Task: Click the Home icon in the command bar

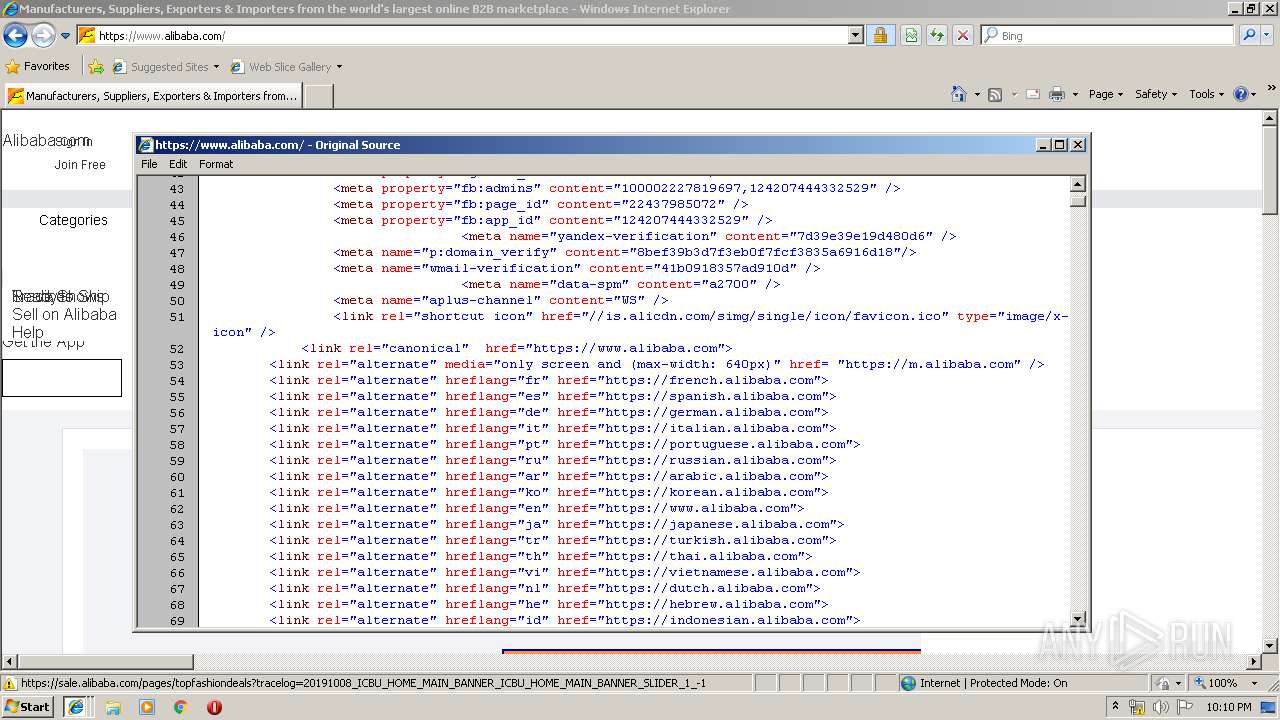Action: pos(959,94)
